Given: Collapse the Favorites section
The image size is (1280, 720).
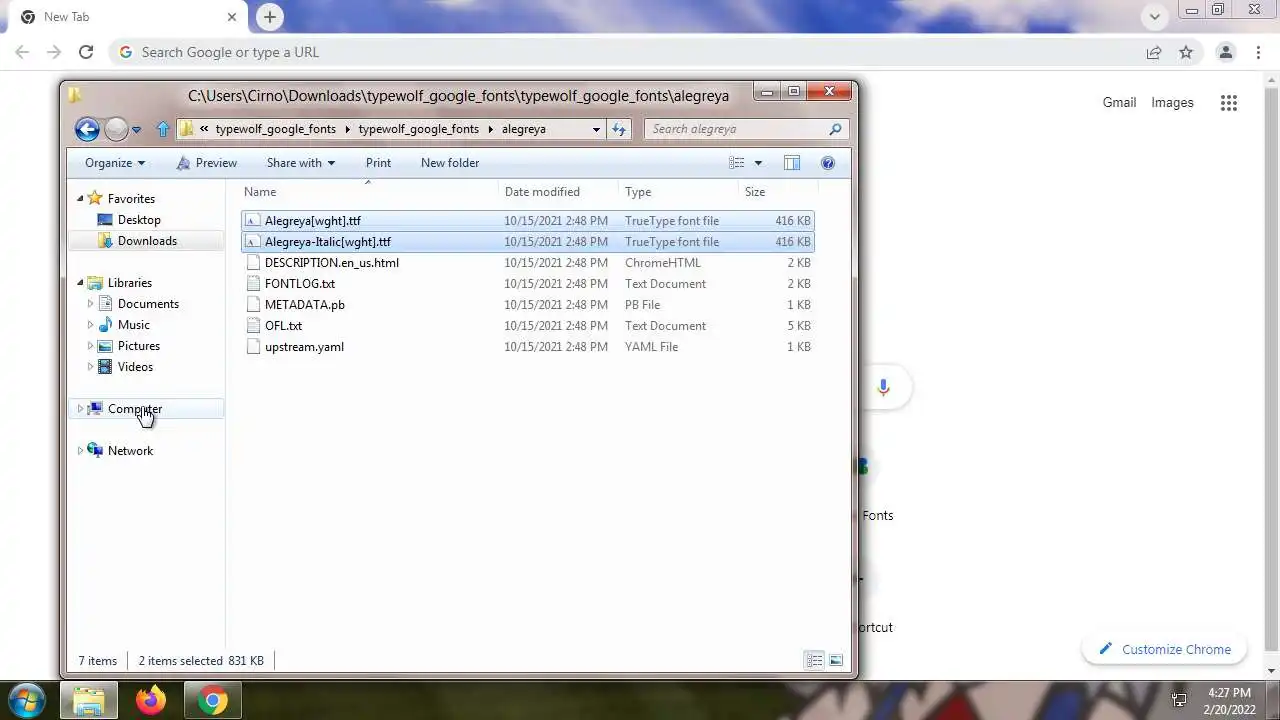Looking at the screenshot, I should click(80, 198).
